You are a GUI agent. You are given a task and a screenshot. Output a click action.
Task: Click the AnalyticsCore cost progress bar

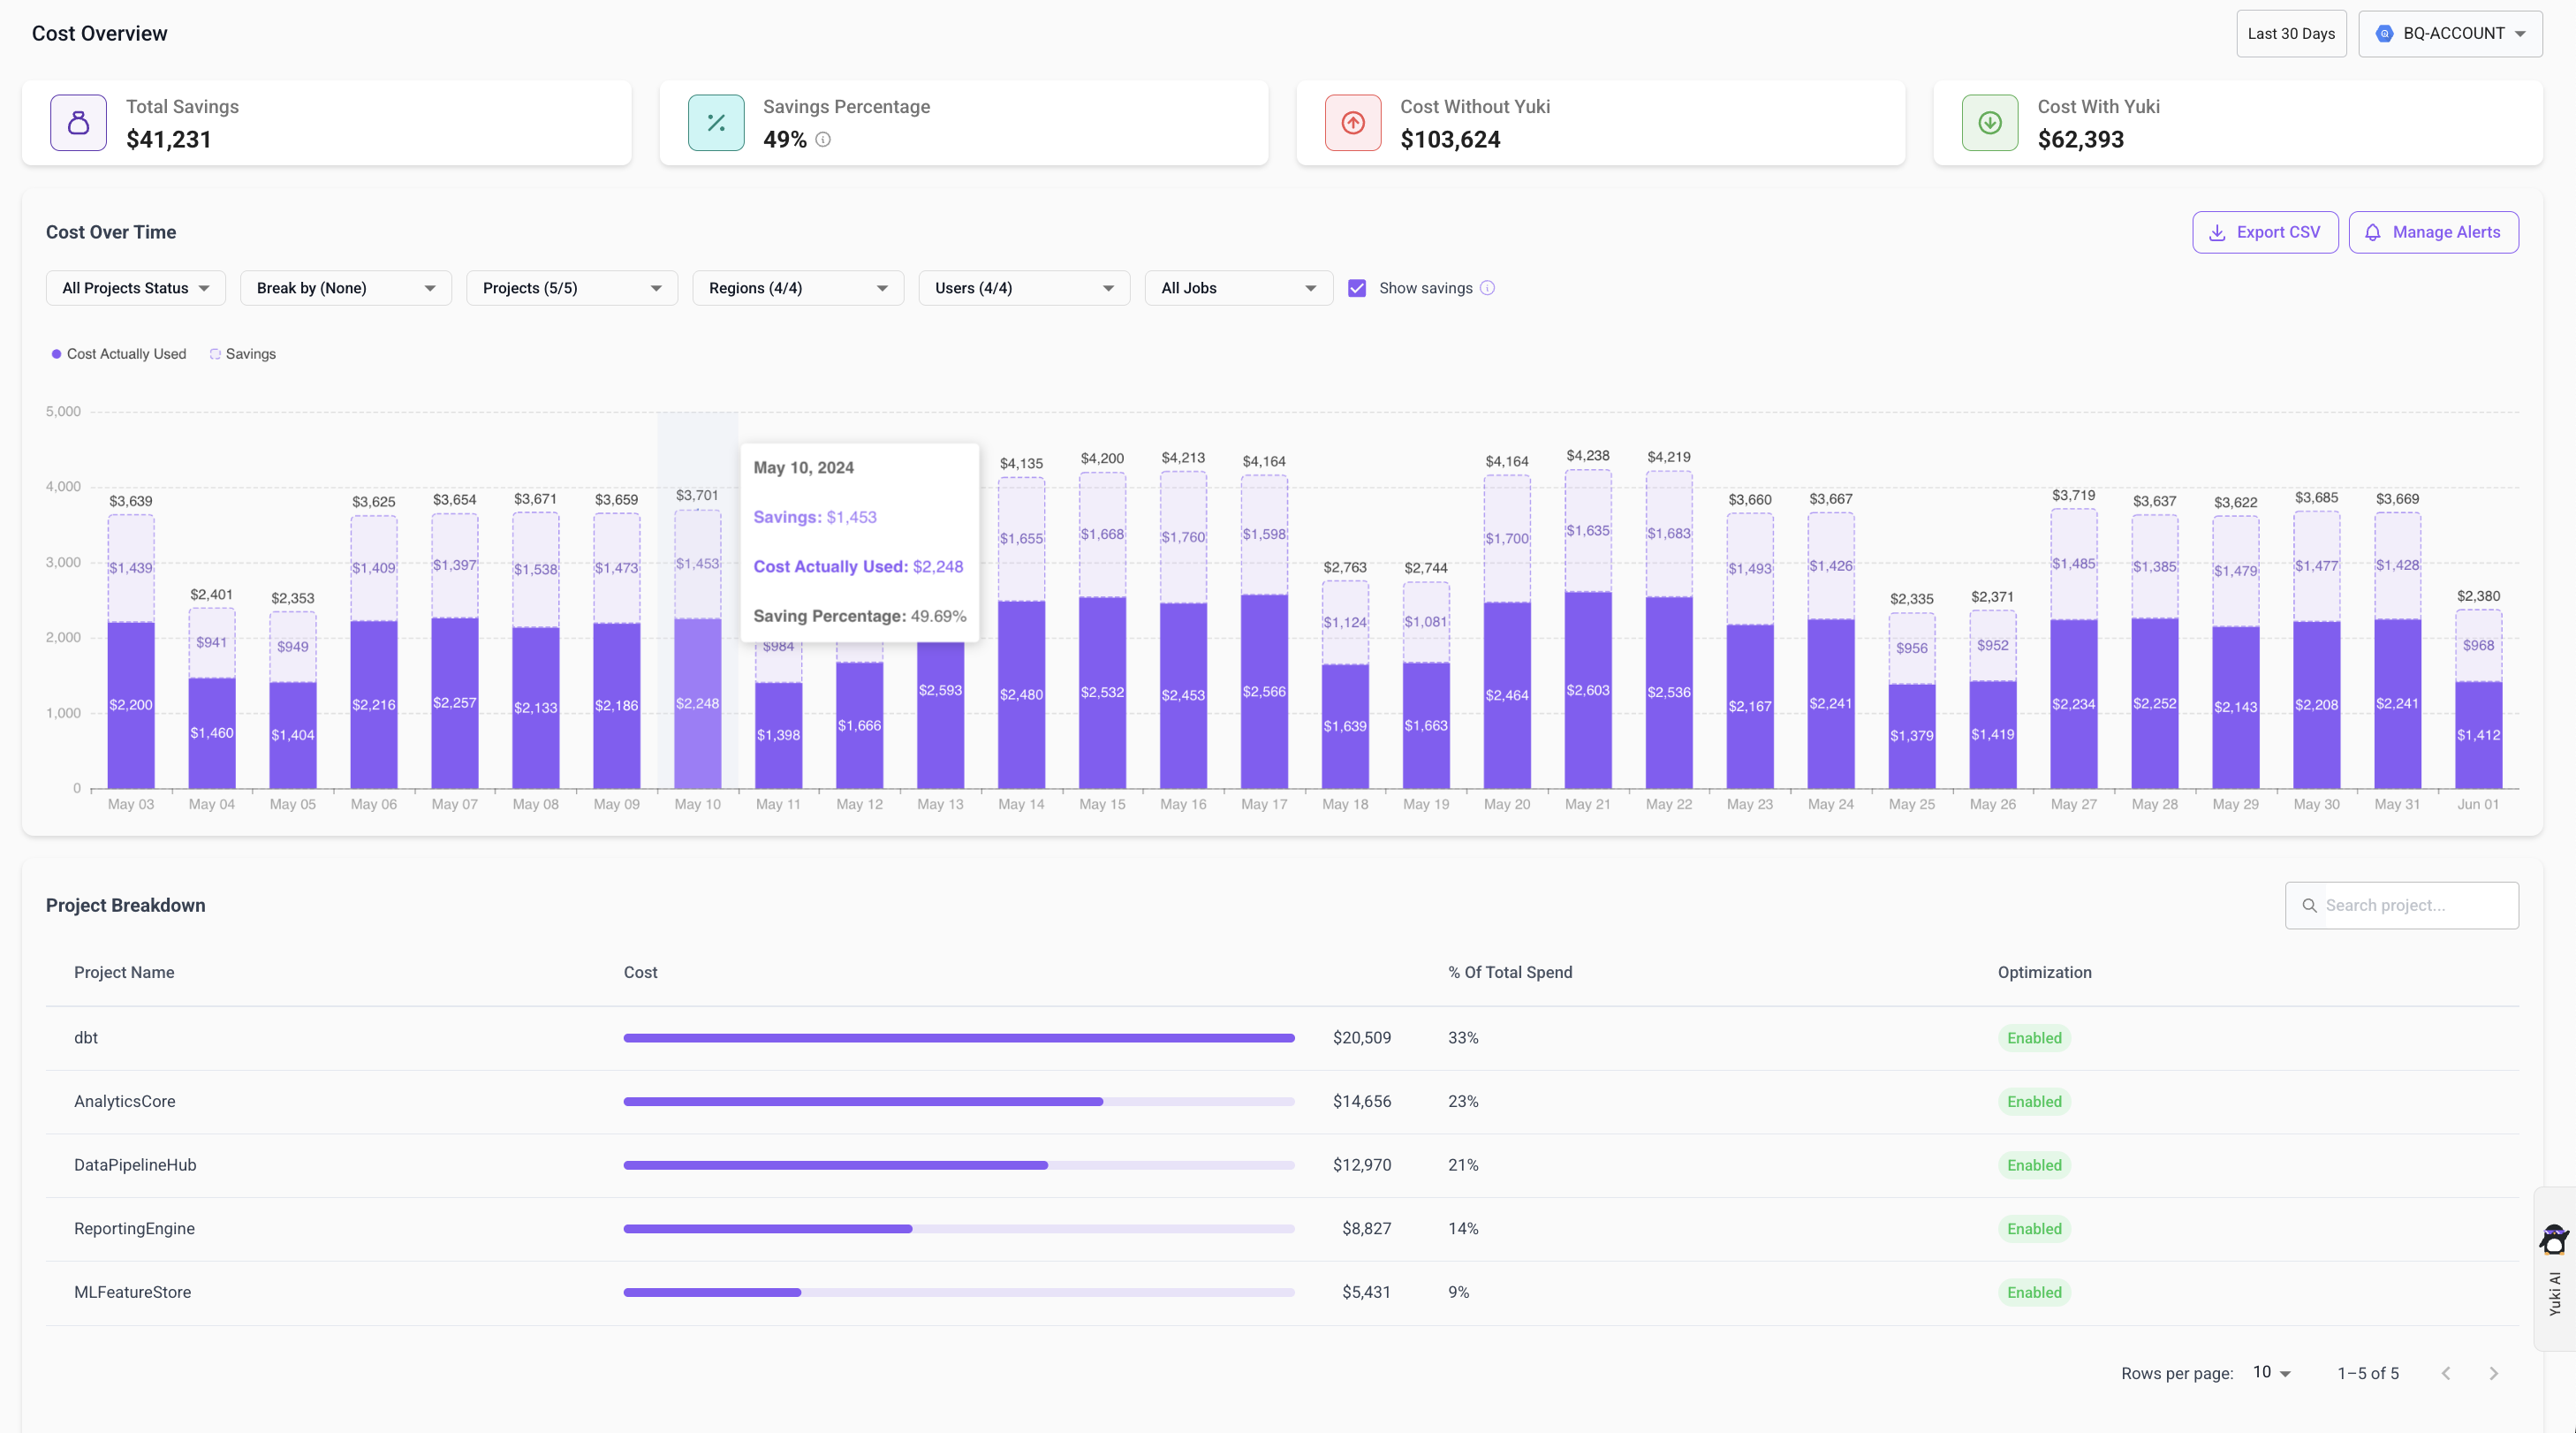(959, 1102)
